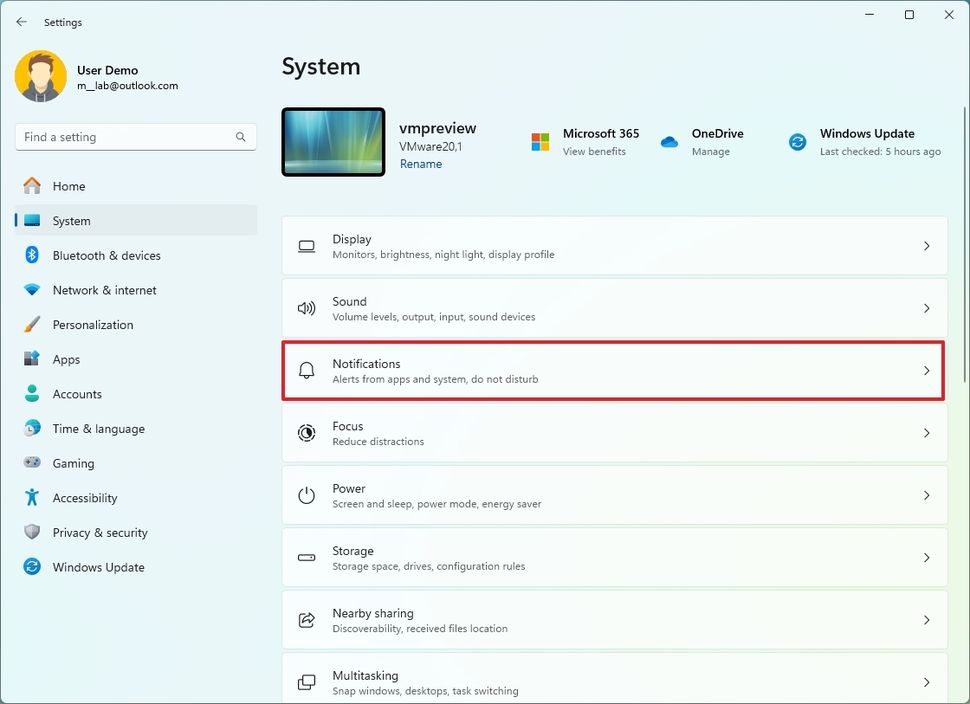Viewport: 970px width, 704px height.
Task: Open Power settings via the power icon
Action: 306,495
